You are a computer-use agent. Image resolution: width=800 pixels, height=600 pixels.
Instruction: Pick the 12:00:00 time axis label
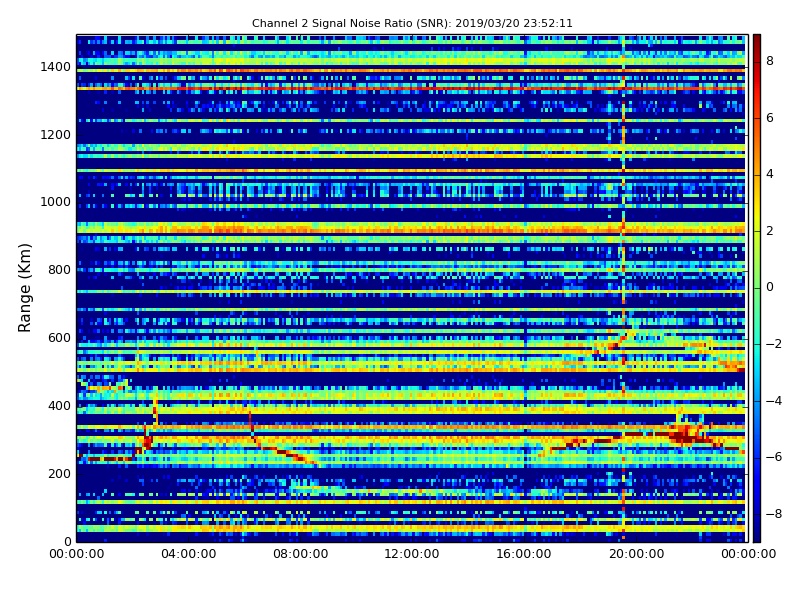[412, 554]
